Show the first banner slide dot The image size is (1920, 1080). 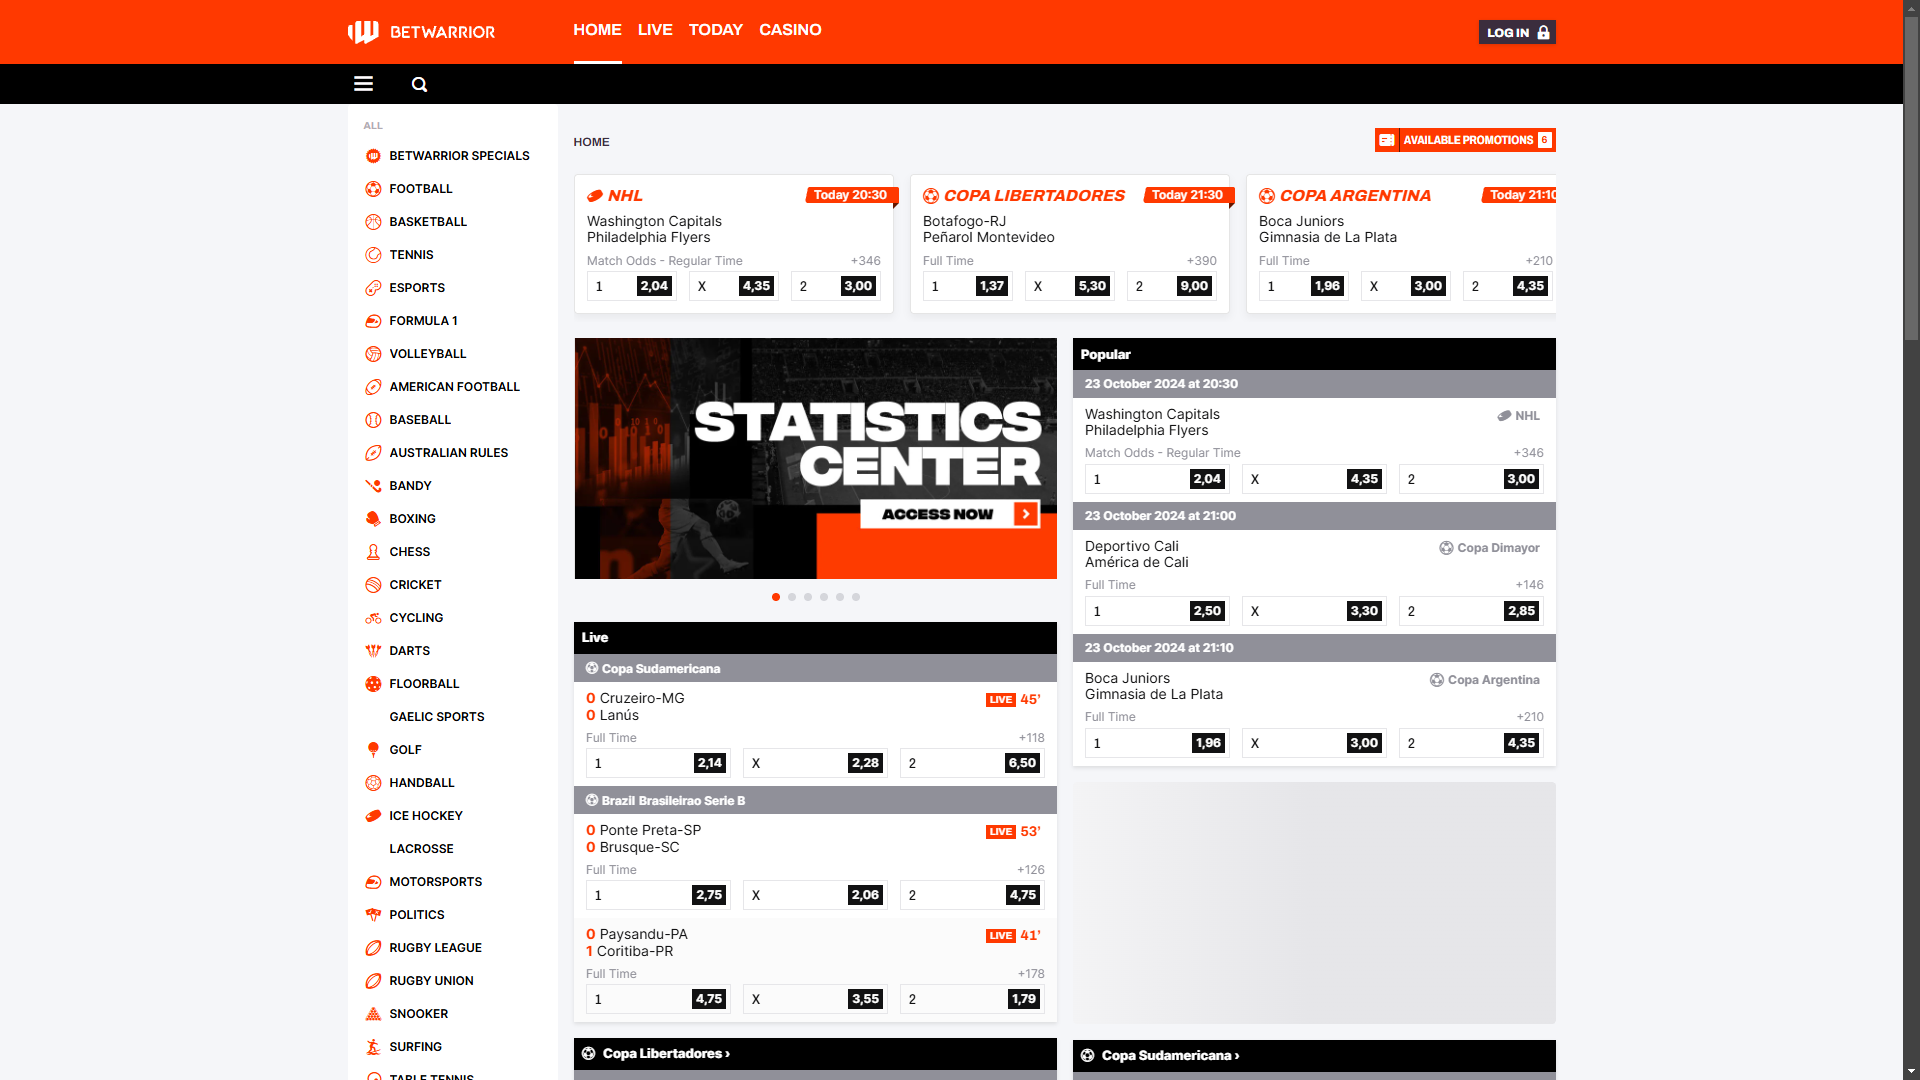click(776, 597)
